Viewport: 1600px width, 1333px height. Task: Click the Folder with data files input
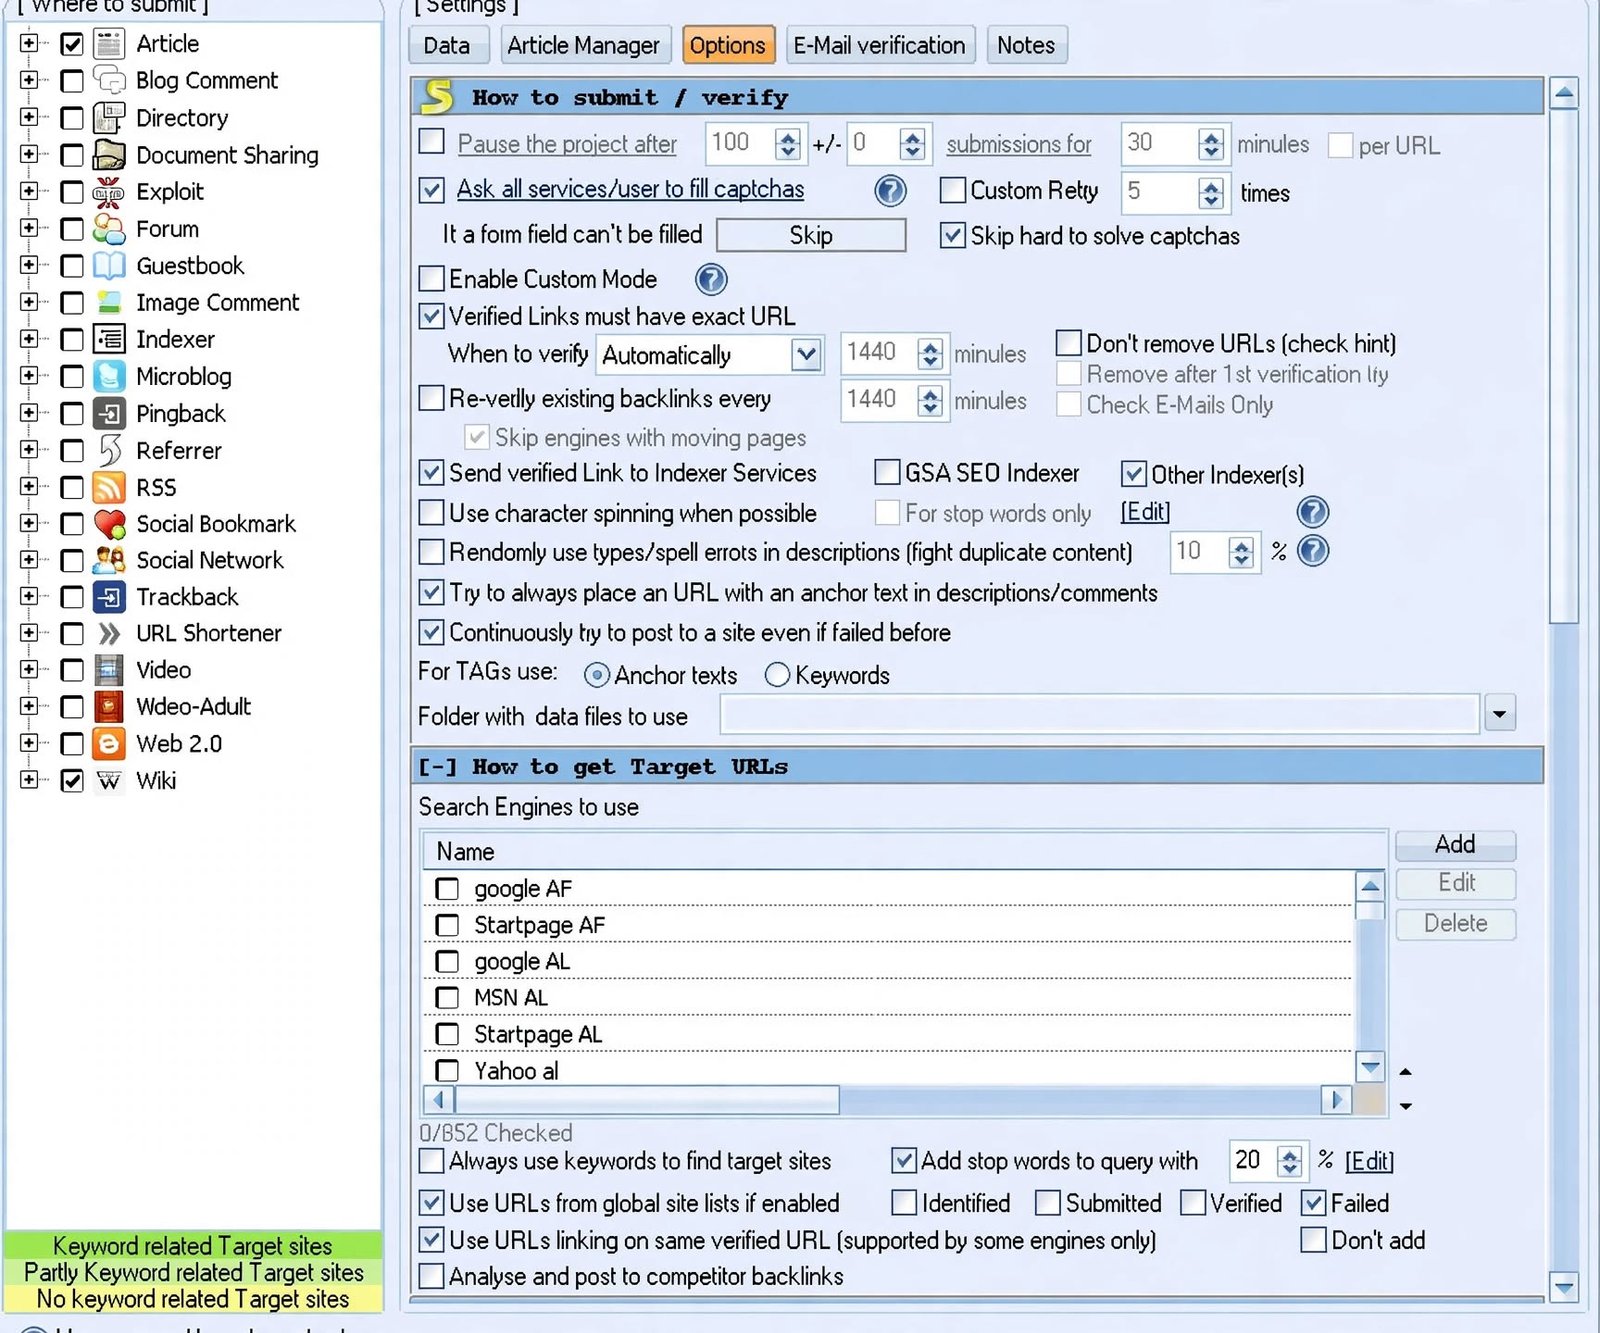pyautogui.click(x=1099, y=714)
